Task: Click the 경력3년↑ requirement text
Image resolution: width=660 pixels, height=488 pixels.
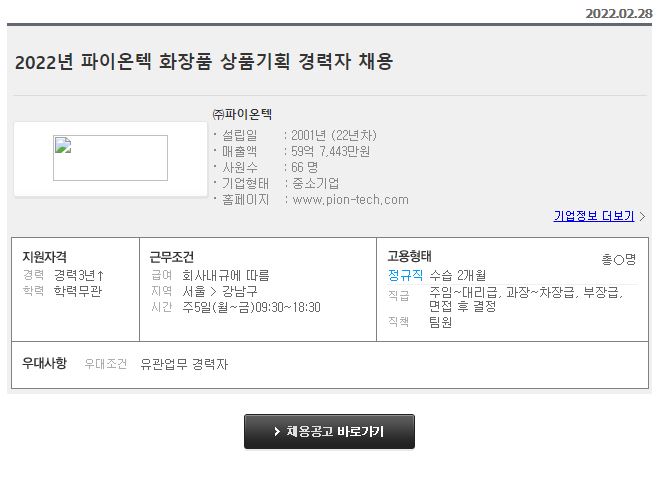Action: point(79,275)
